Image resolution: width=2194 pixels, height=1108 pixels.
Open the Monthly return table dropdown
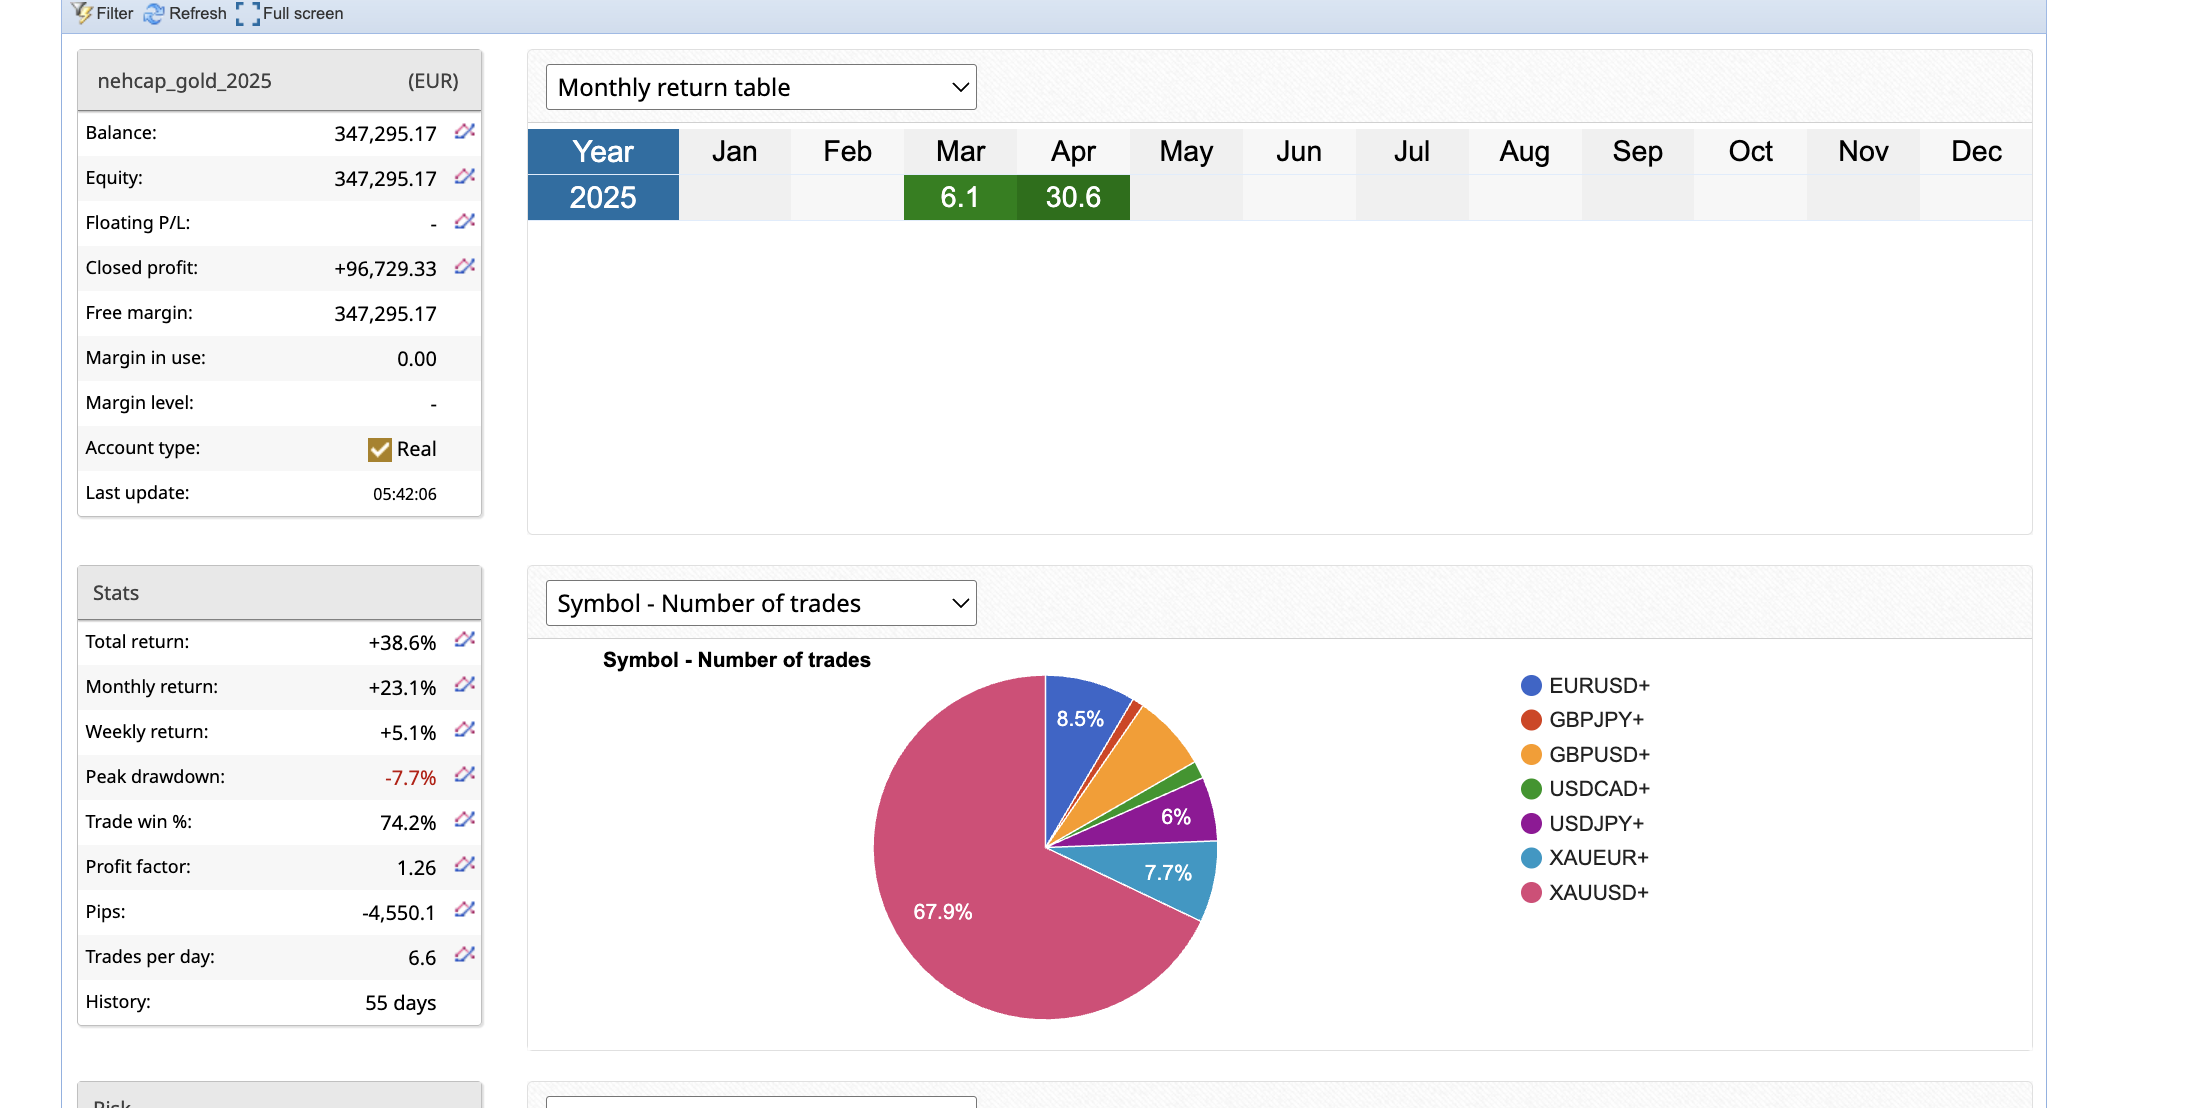point(761,87)
